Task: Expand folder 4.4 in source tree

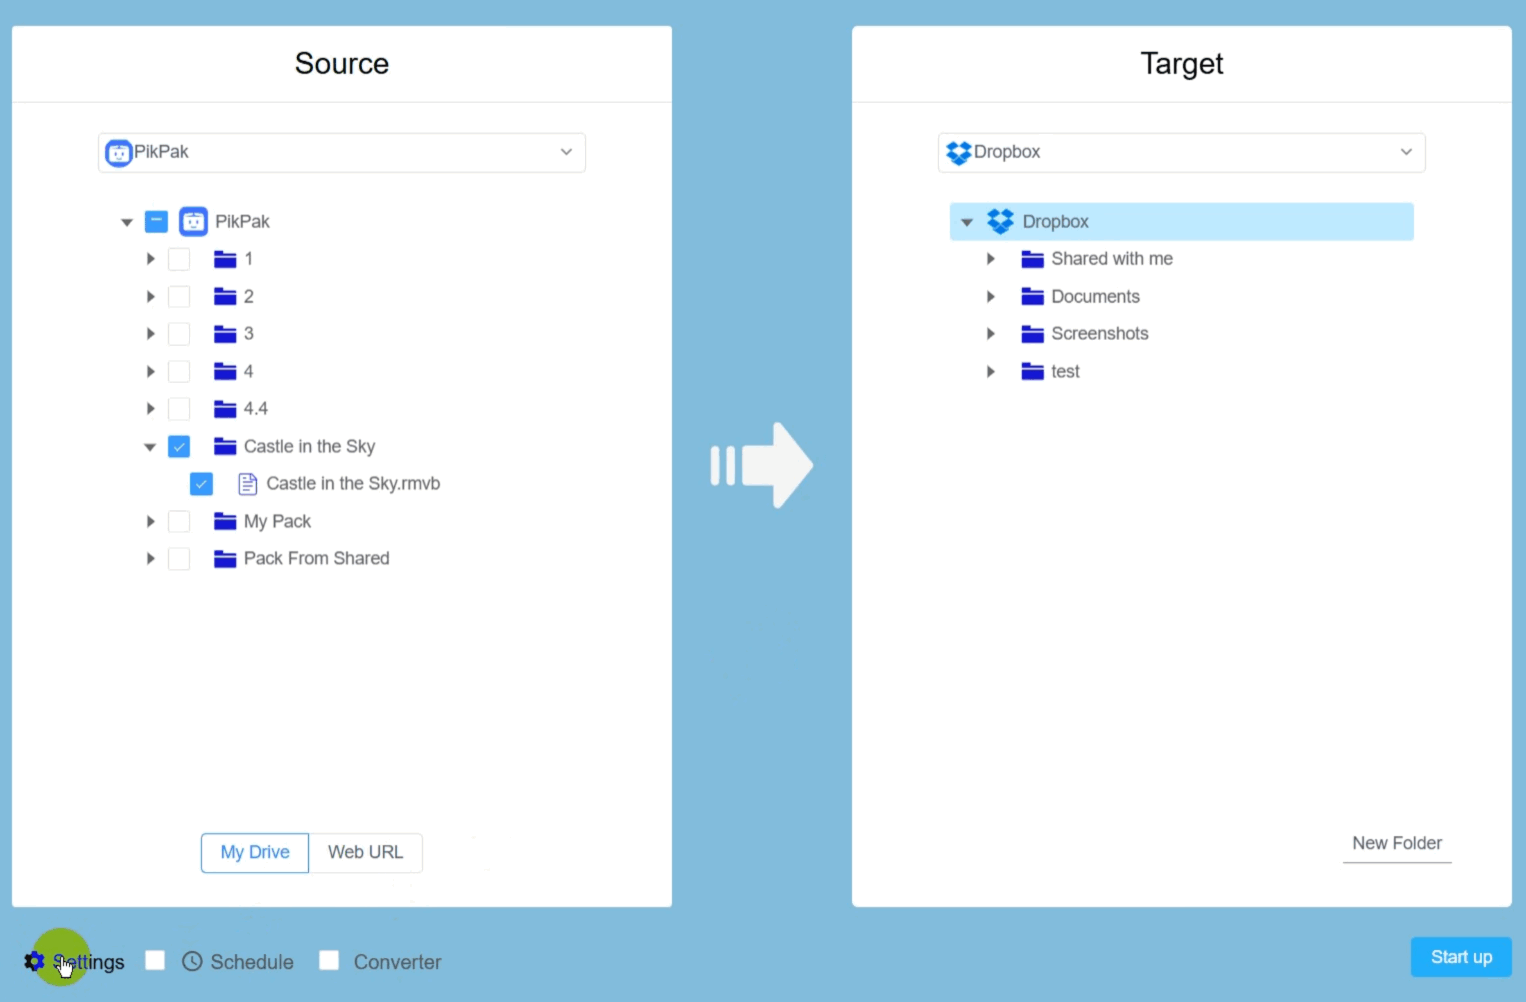Action: [x=150, y=409]
